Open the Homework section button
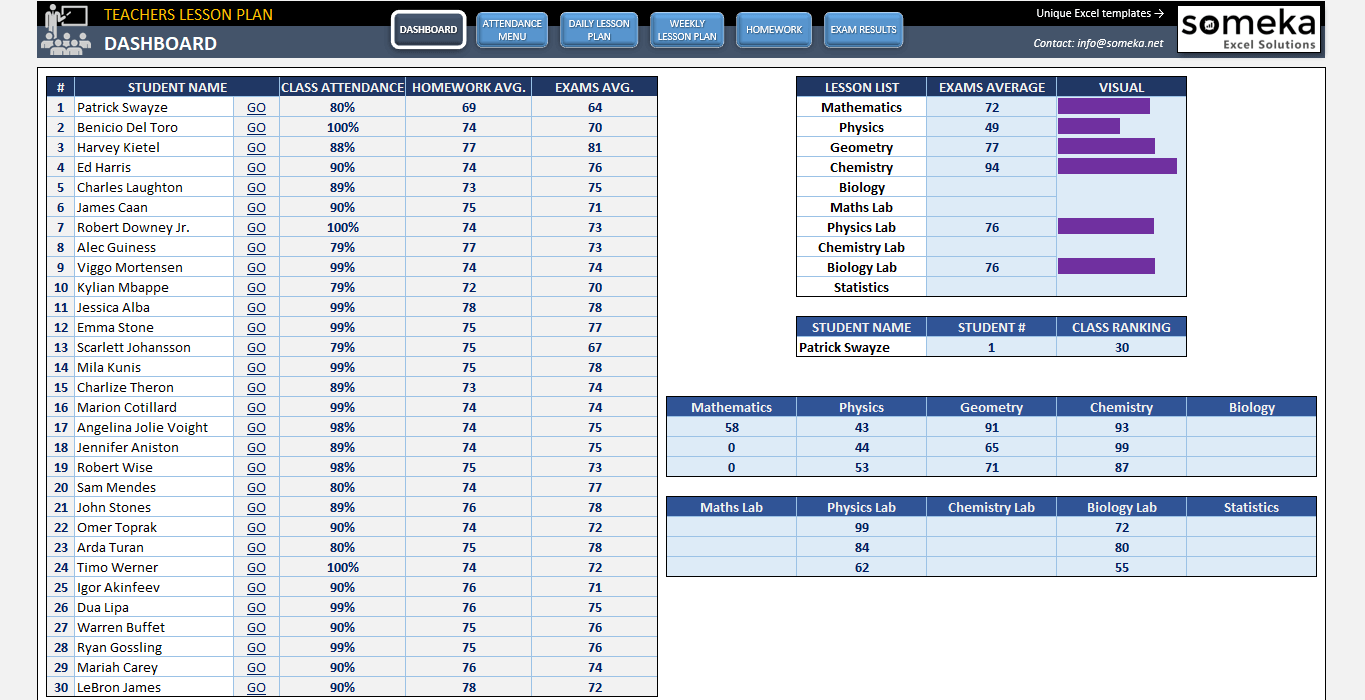The width and height of the screenshot is (1365, 700). 774,30
